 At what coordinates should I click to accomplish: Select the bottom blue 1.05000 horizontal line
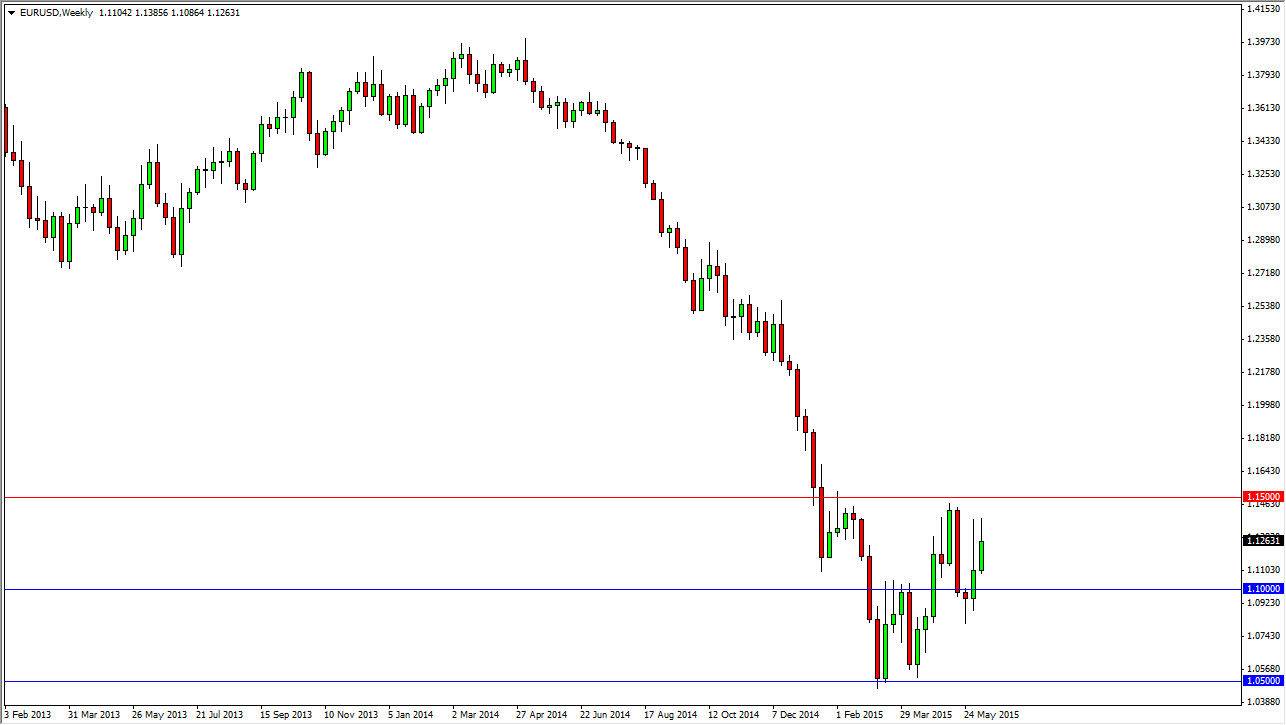tap(620, 681)
